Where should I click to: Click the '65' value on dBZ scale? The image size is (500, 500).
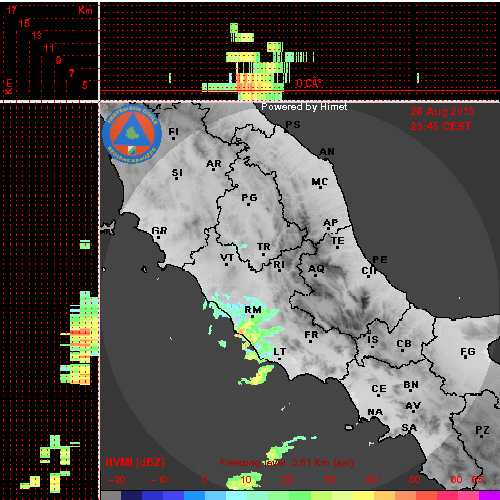pos(477,480)
